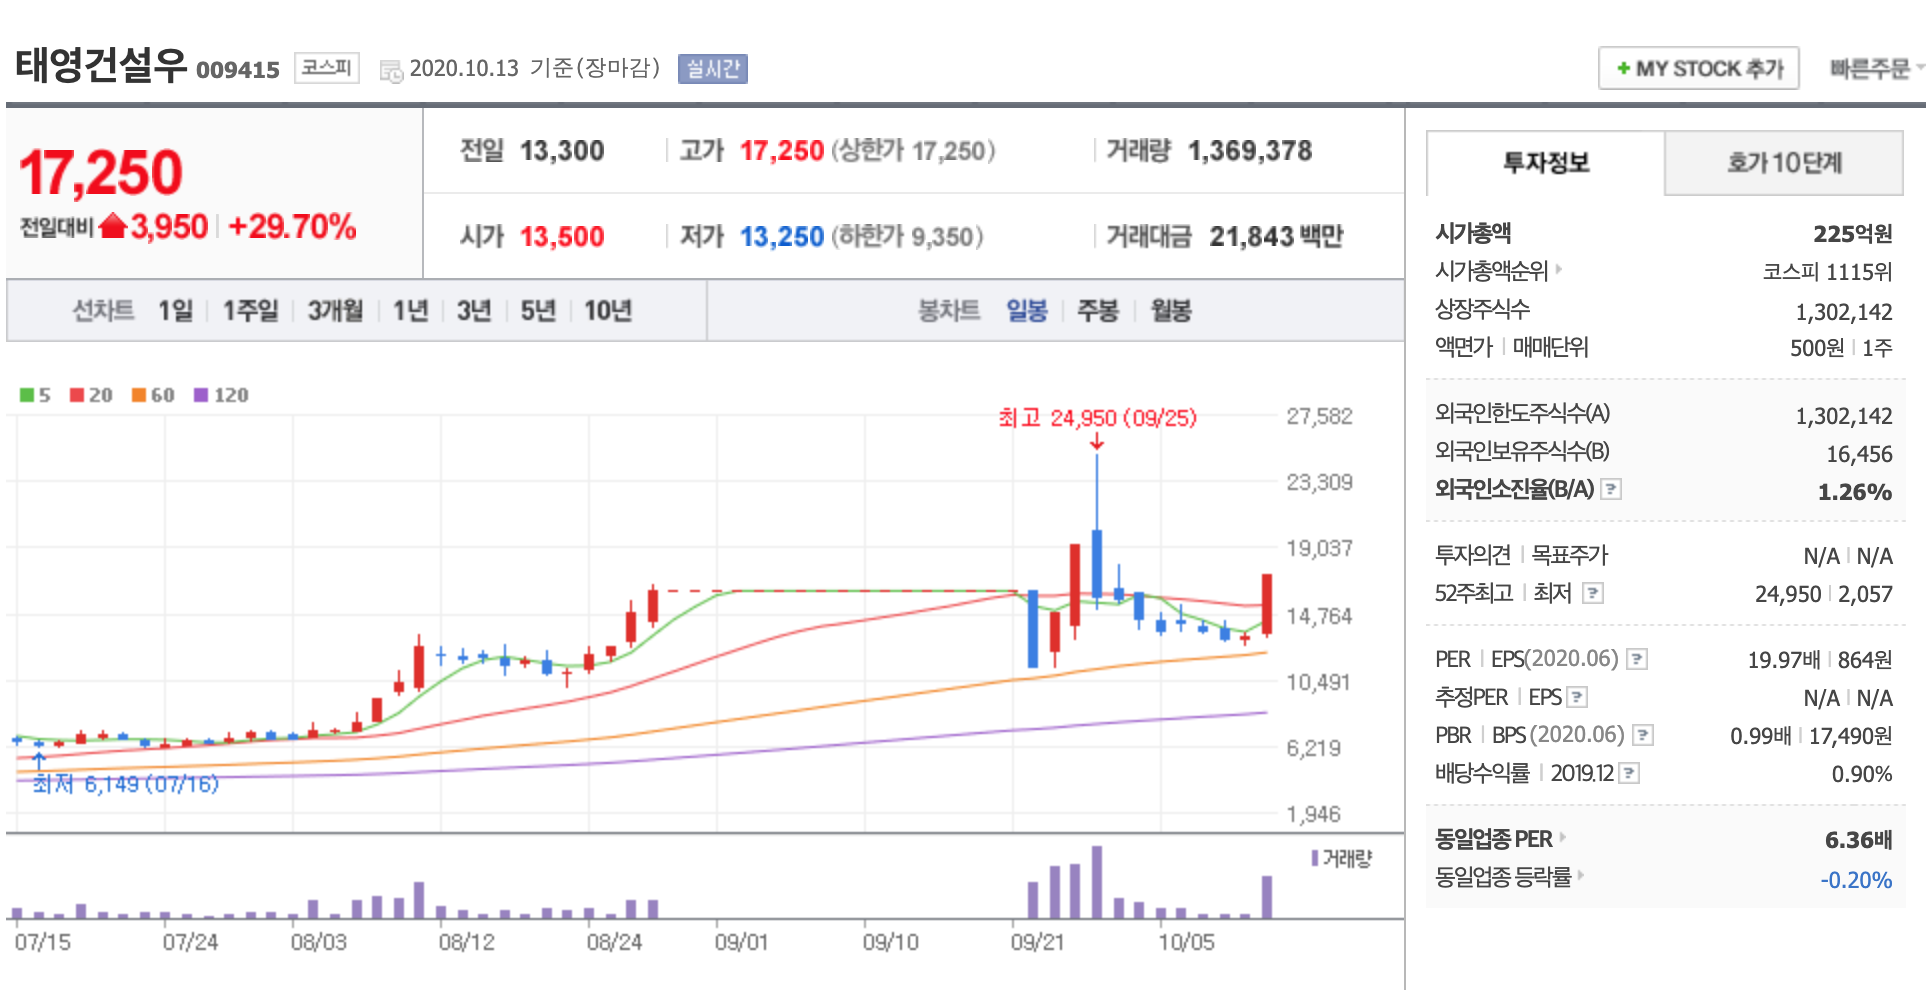This screenshot has width=1930, height=990.
Task: Select the 주봉 weekly candle chart
Action: 1097,310
